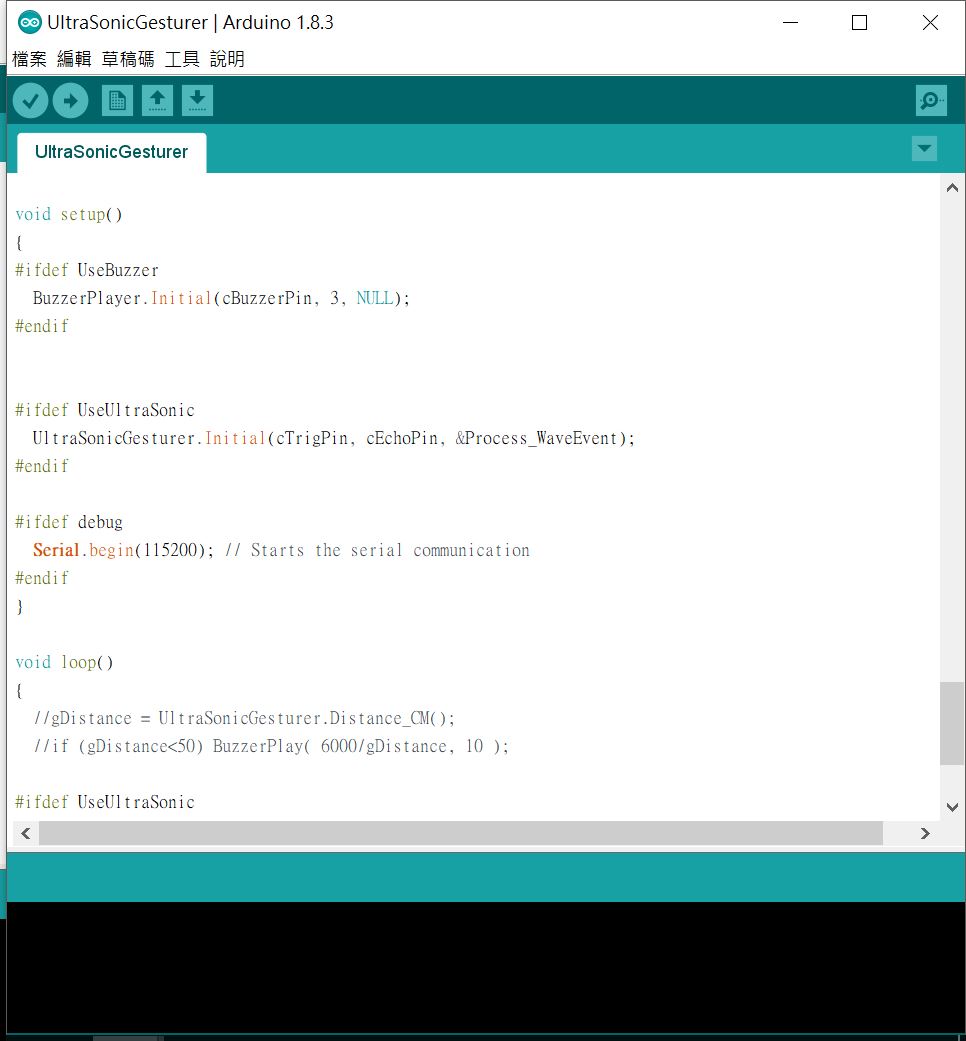Open the 說明 menu
This screenshot has width=966, height=1041.
pos(227,59)
